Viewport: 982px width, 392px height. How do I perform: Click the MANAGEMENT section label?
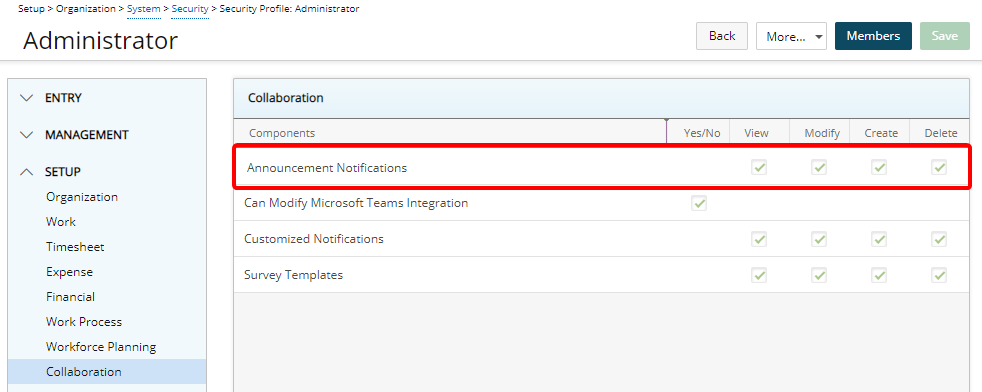(87, 135)
